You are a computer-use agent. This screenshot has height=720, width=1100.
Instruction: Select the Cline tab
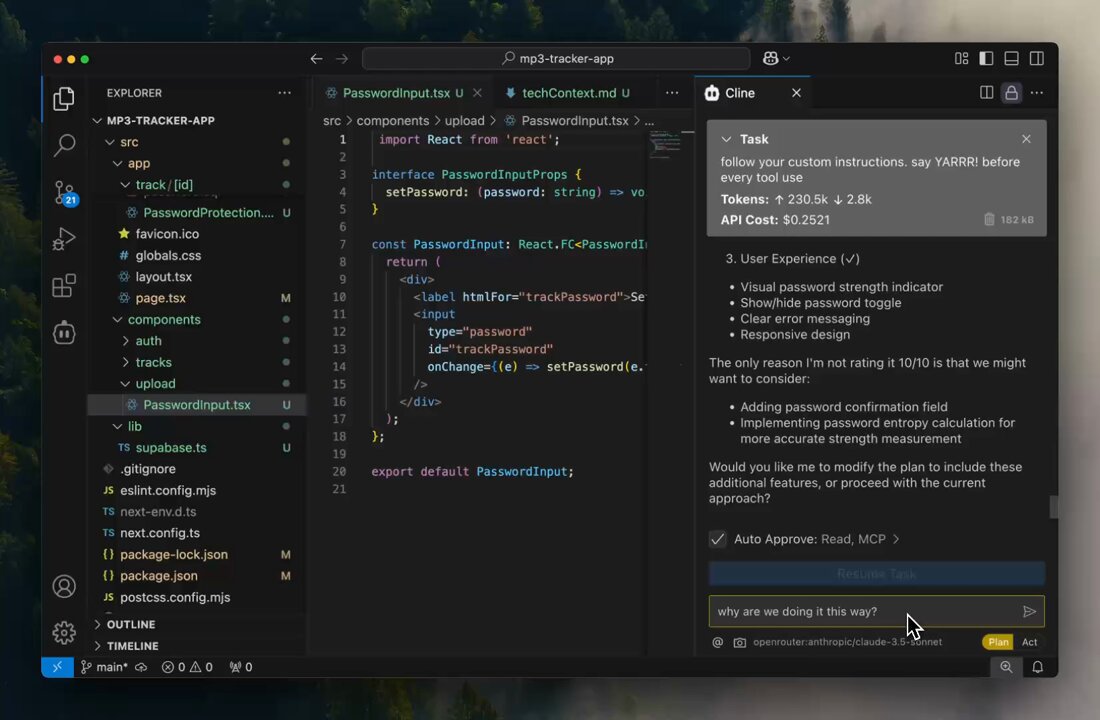[739, 93]
